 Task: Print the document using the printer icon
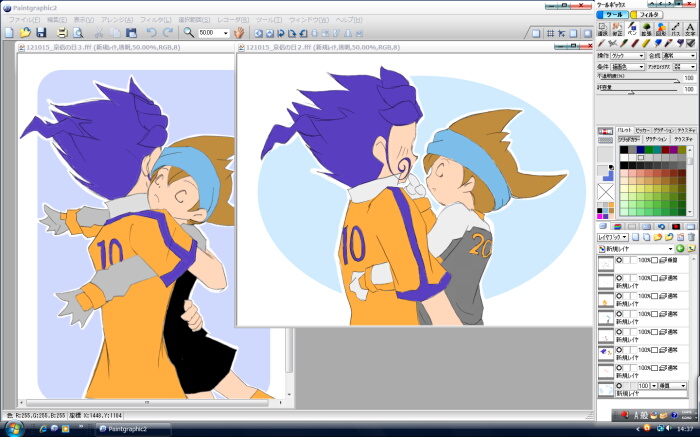coord(62,33)
